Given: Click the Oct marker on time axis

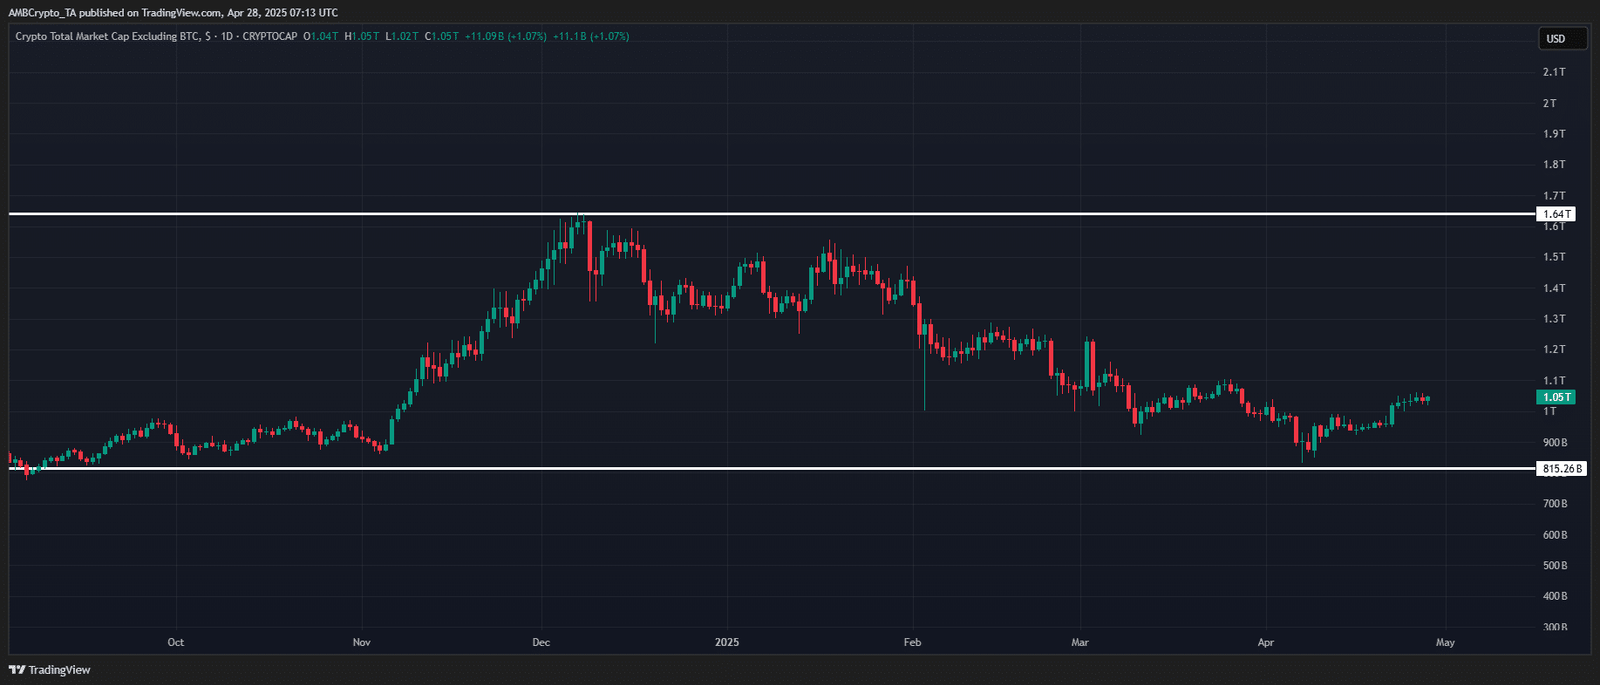Looking at the screenshot, I should [176, 642].
